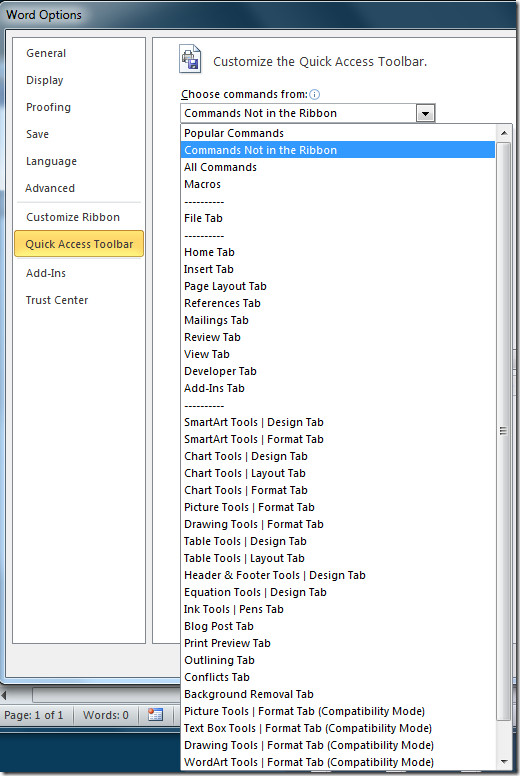Image resolution: width=520 pixels, height=776 pixels.
Task: Select Conflicts Tab entry
Action: coord(338,677)
